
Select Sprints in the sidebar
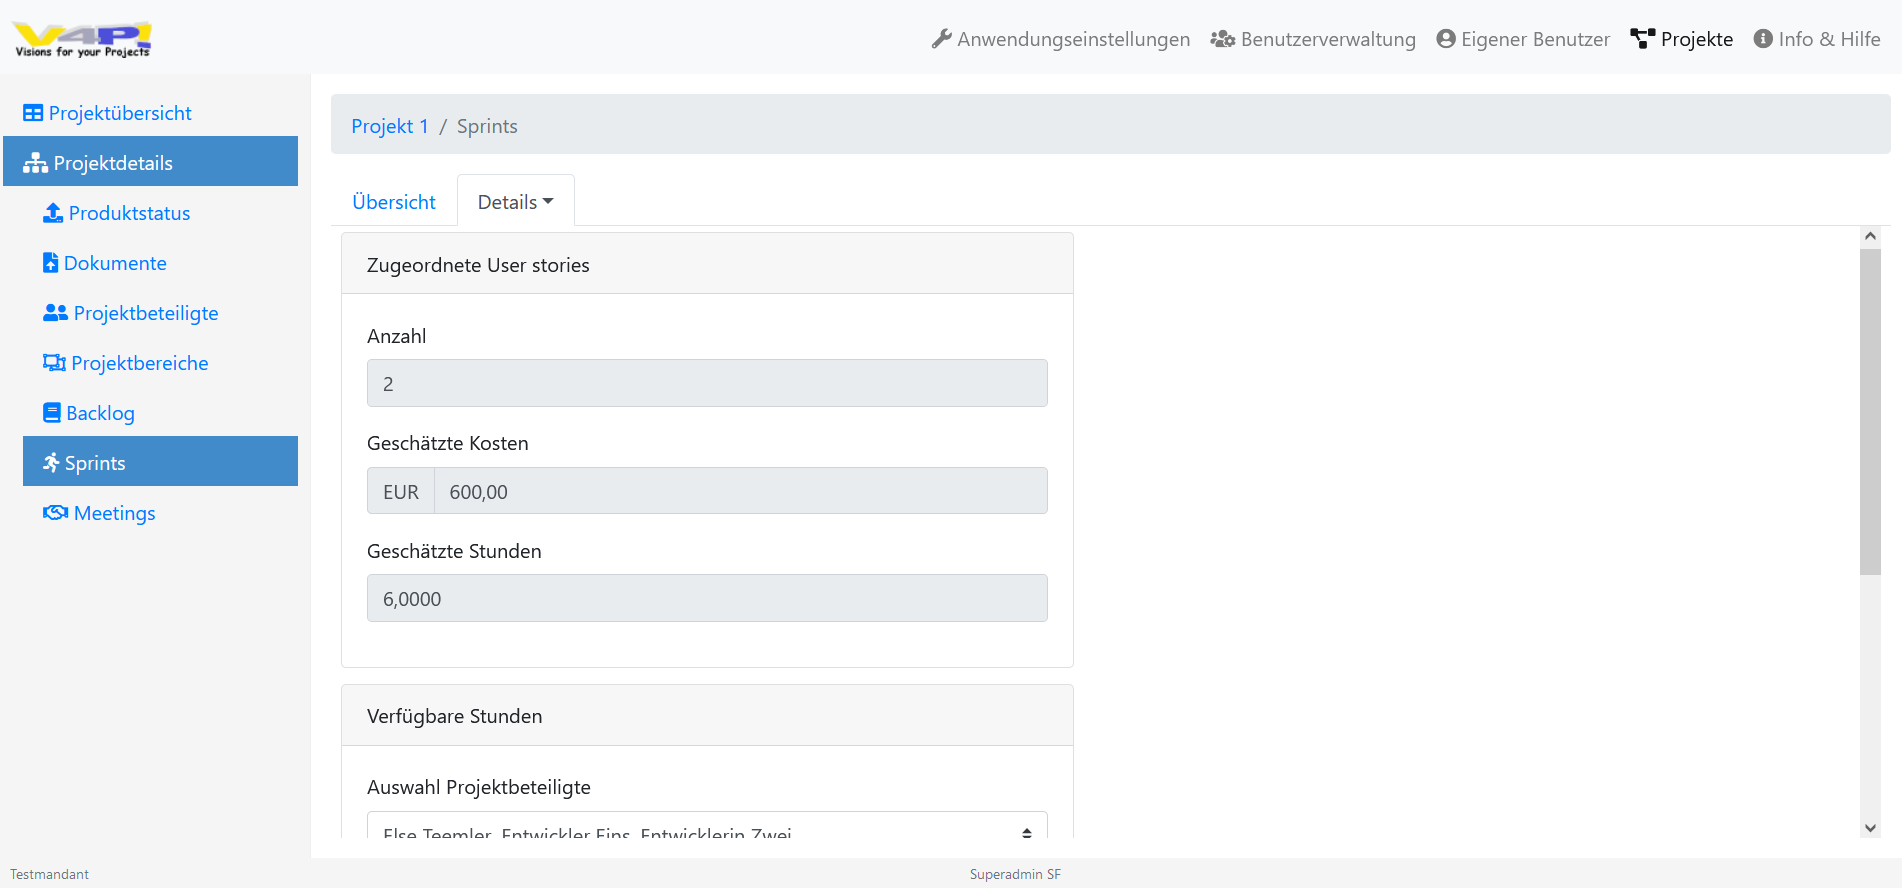point(160,461)
